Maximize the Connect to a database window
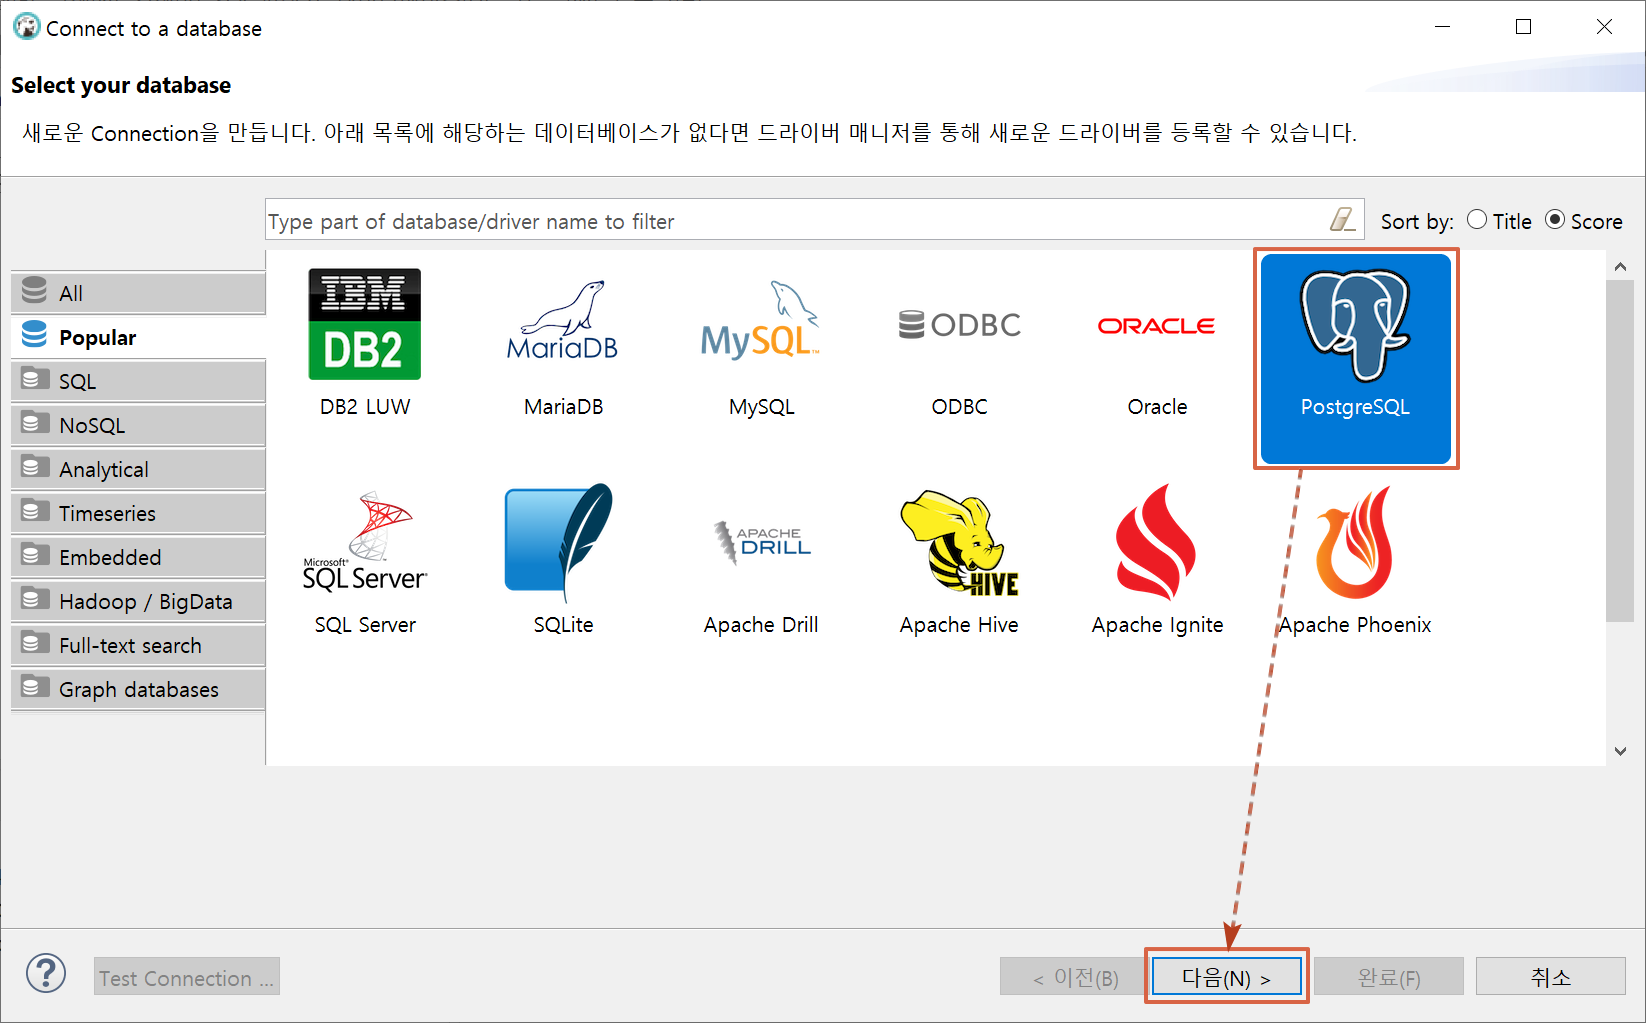This screenshot has width=1646, height=1023. pyautogui.click(x=1523, y=27)
